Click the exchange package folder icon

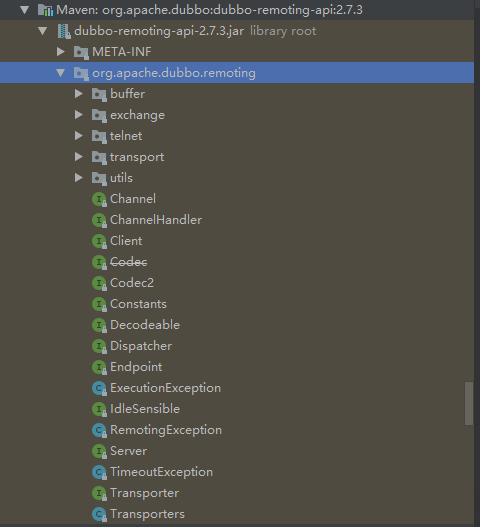click(99, 115)
